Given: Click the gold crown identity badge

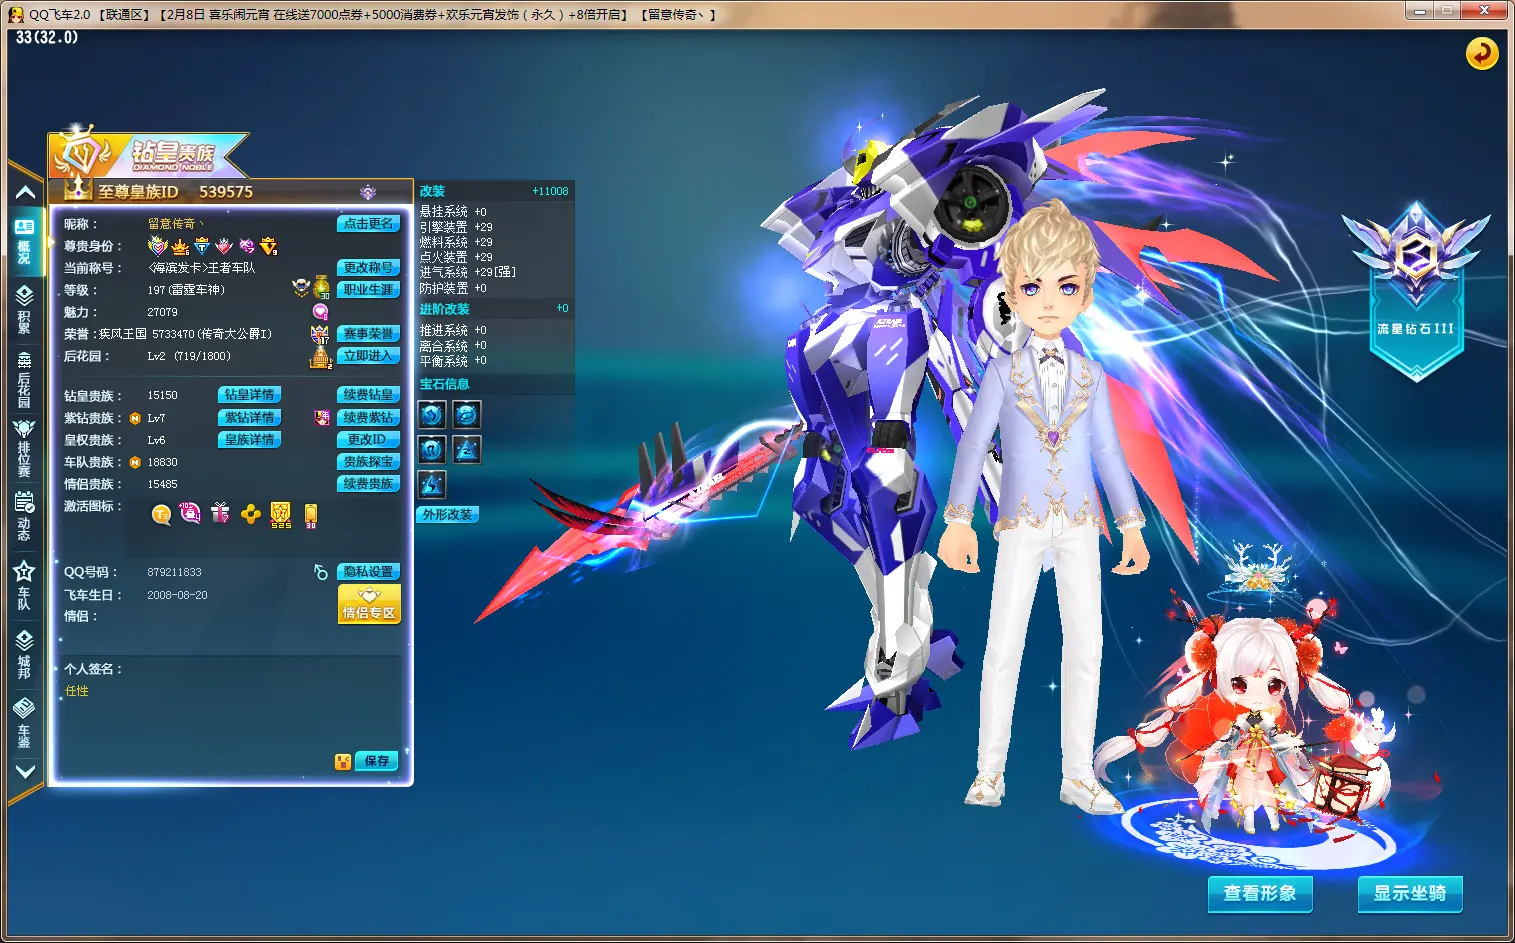Looking at the screenshot, I should (x=180, y=247).
